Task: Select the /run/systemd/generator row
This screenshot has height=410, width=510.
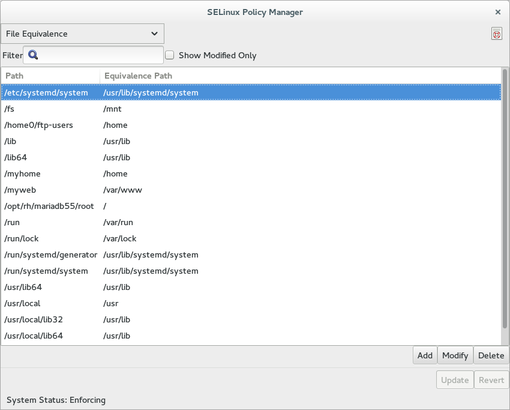Action: (x=251, y=255)
